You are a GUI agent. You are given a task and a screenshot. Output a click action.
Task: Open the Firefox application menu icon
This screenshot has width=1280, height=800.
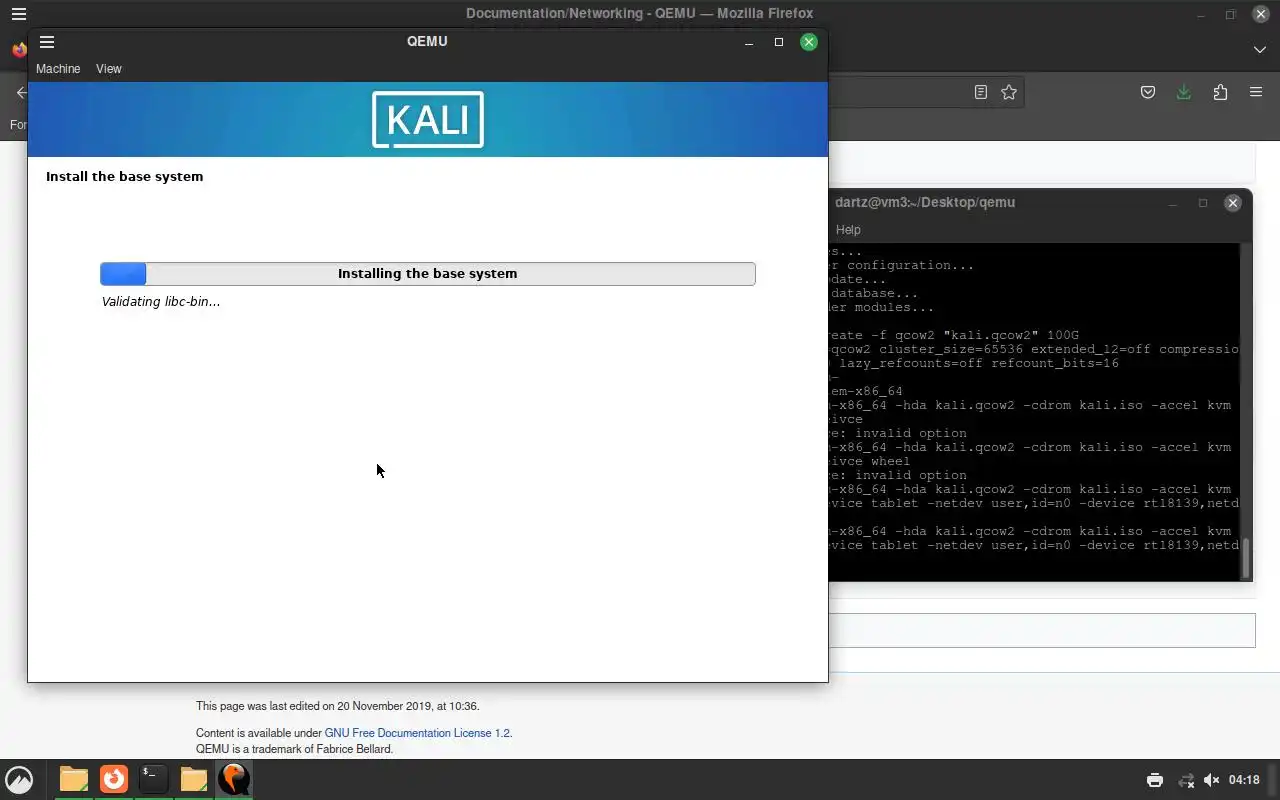point(1256,92)
